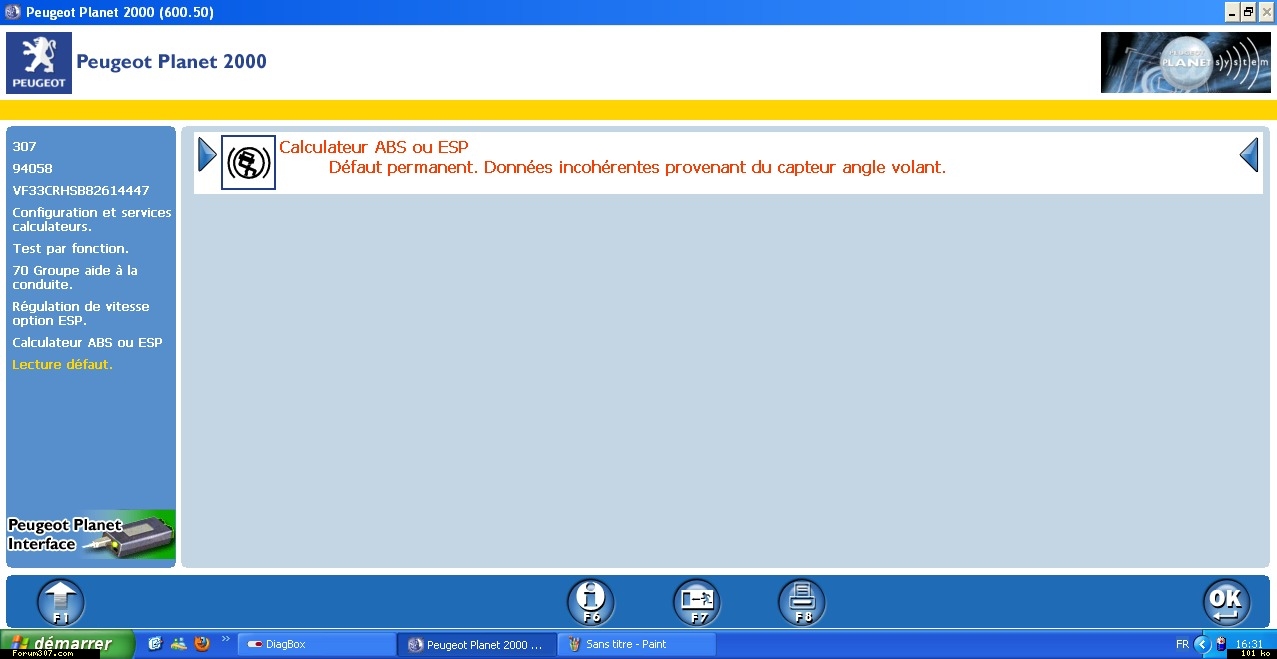The width and height of the screenshot is (1277, 659).
Task: Open the démarrer start menu
Action: (67, 644)
